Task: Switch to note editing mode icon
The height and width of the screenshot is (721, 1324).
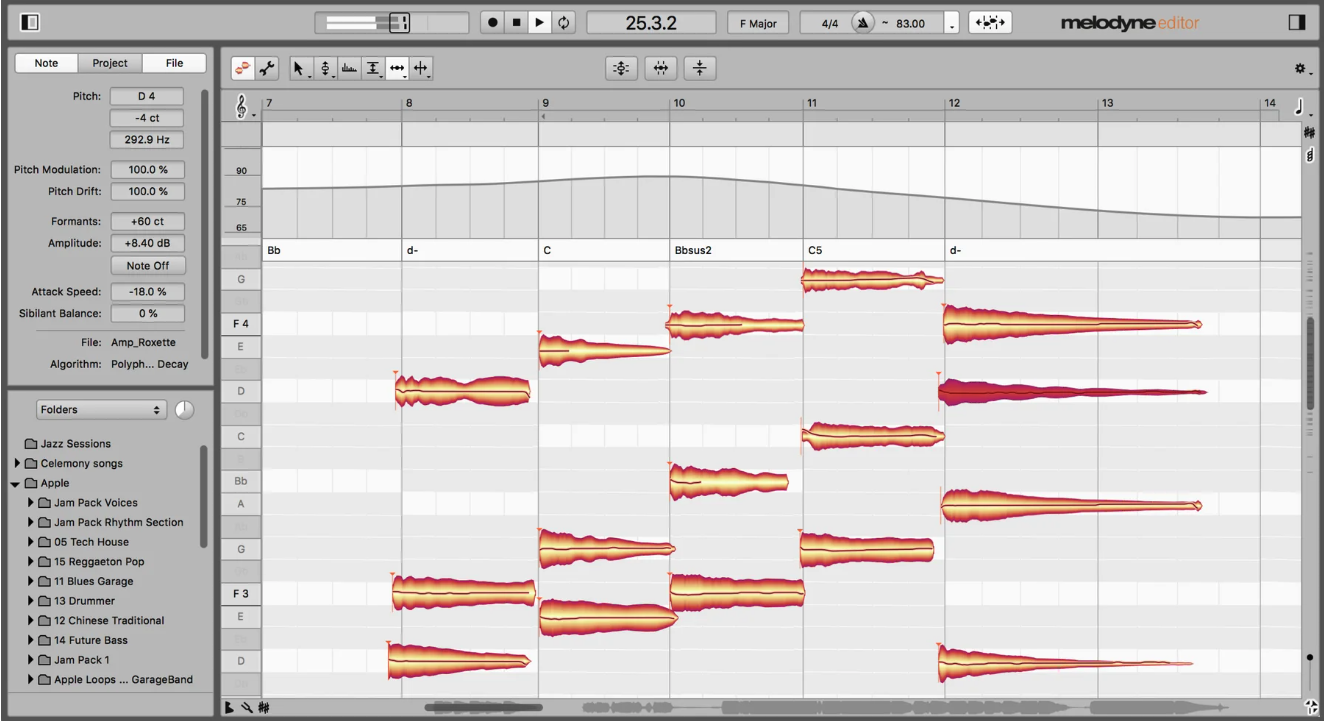Action: pos(243,68)
